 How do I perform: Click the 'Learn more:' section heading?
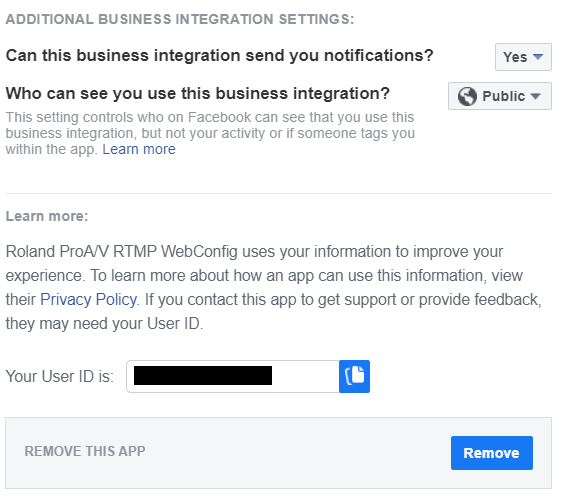[47, 216]
